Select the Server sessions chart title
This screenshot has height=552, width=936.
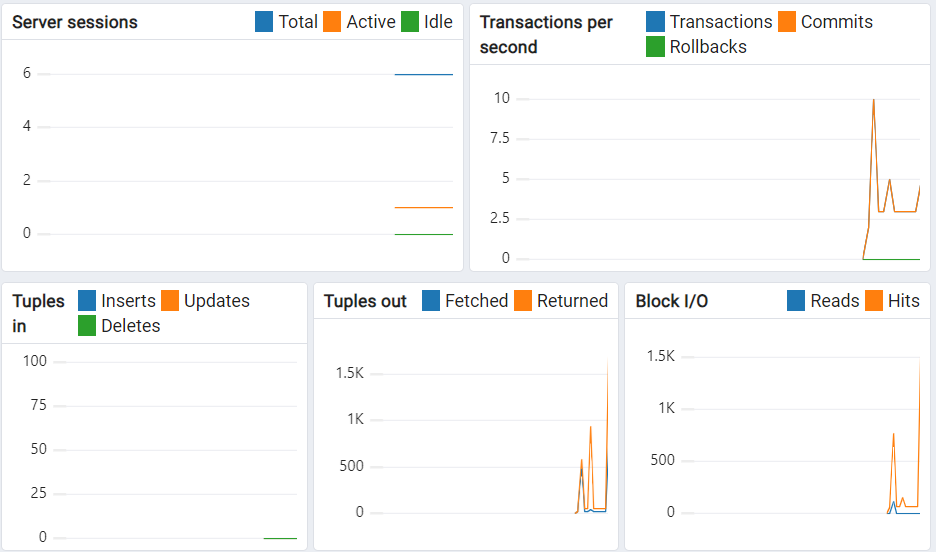coord(75,22)
